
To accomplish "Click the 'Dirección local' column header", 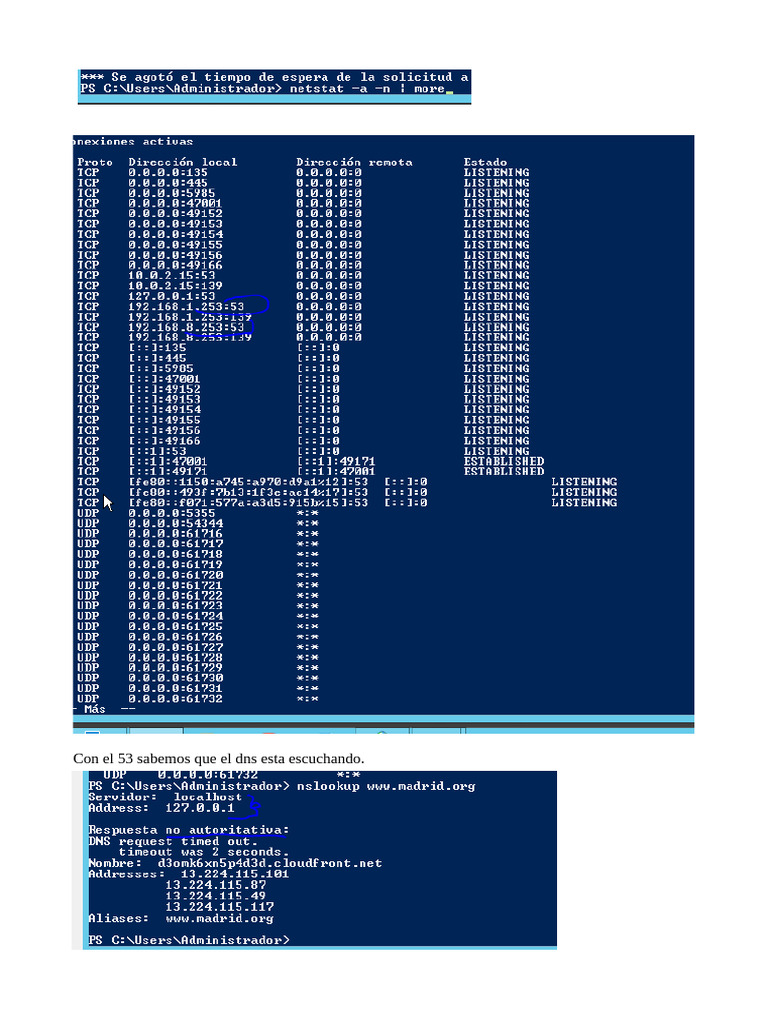I will pos(182,162).
